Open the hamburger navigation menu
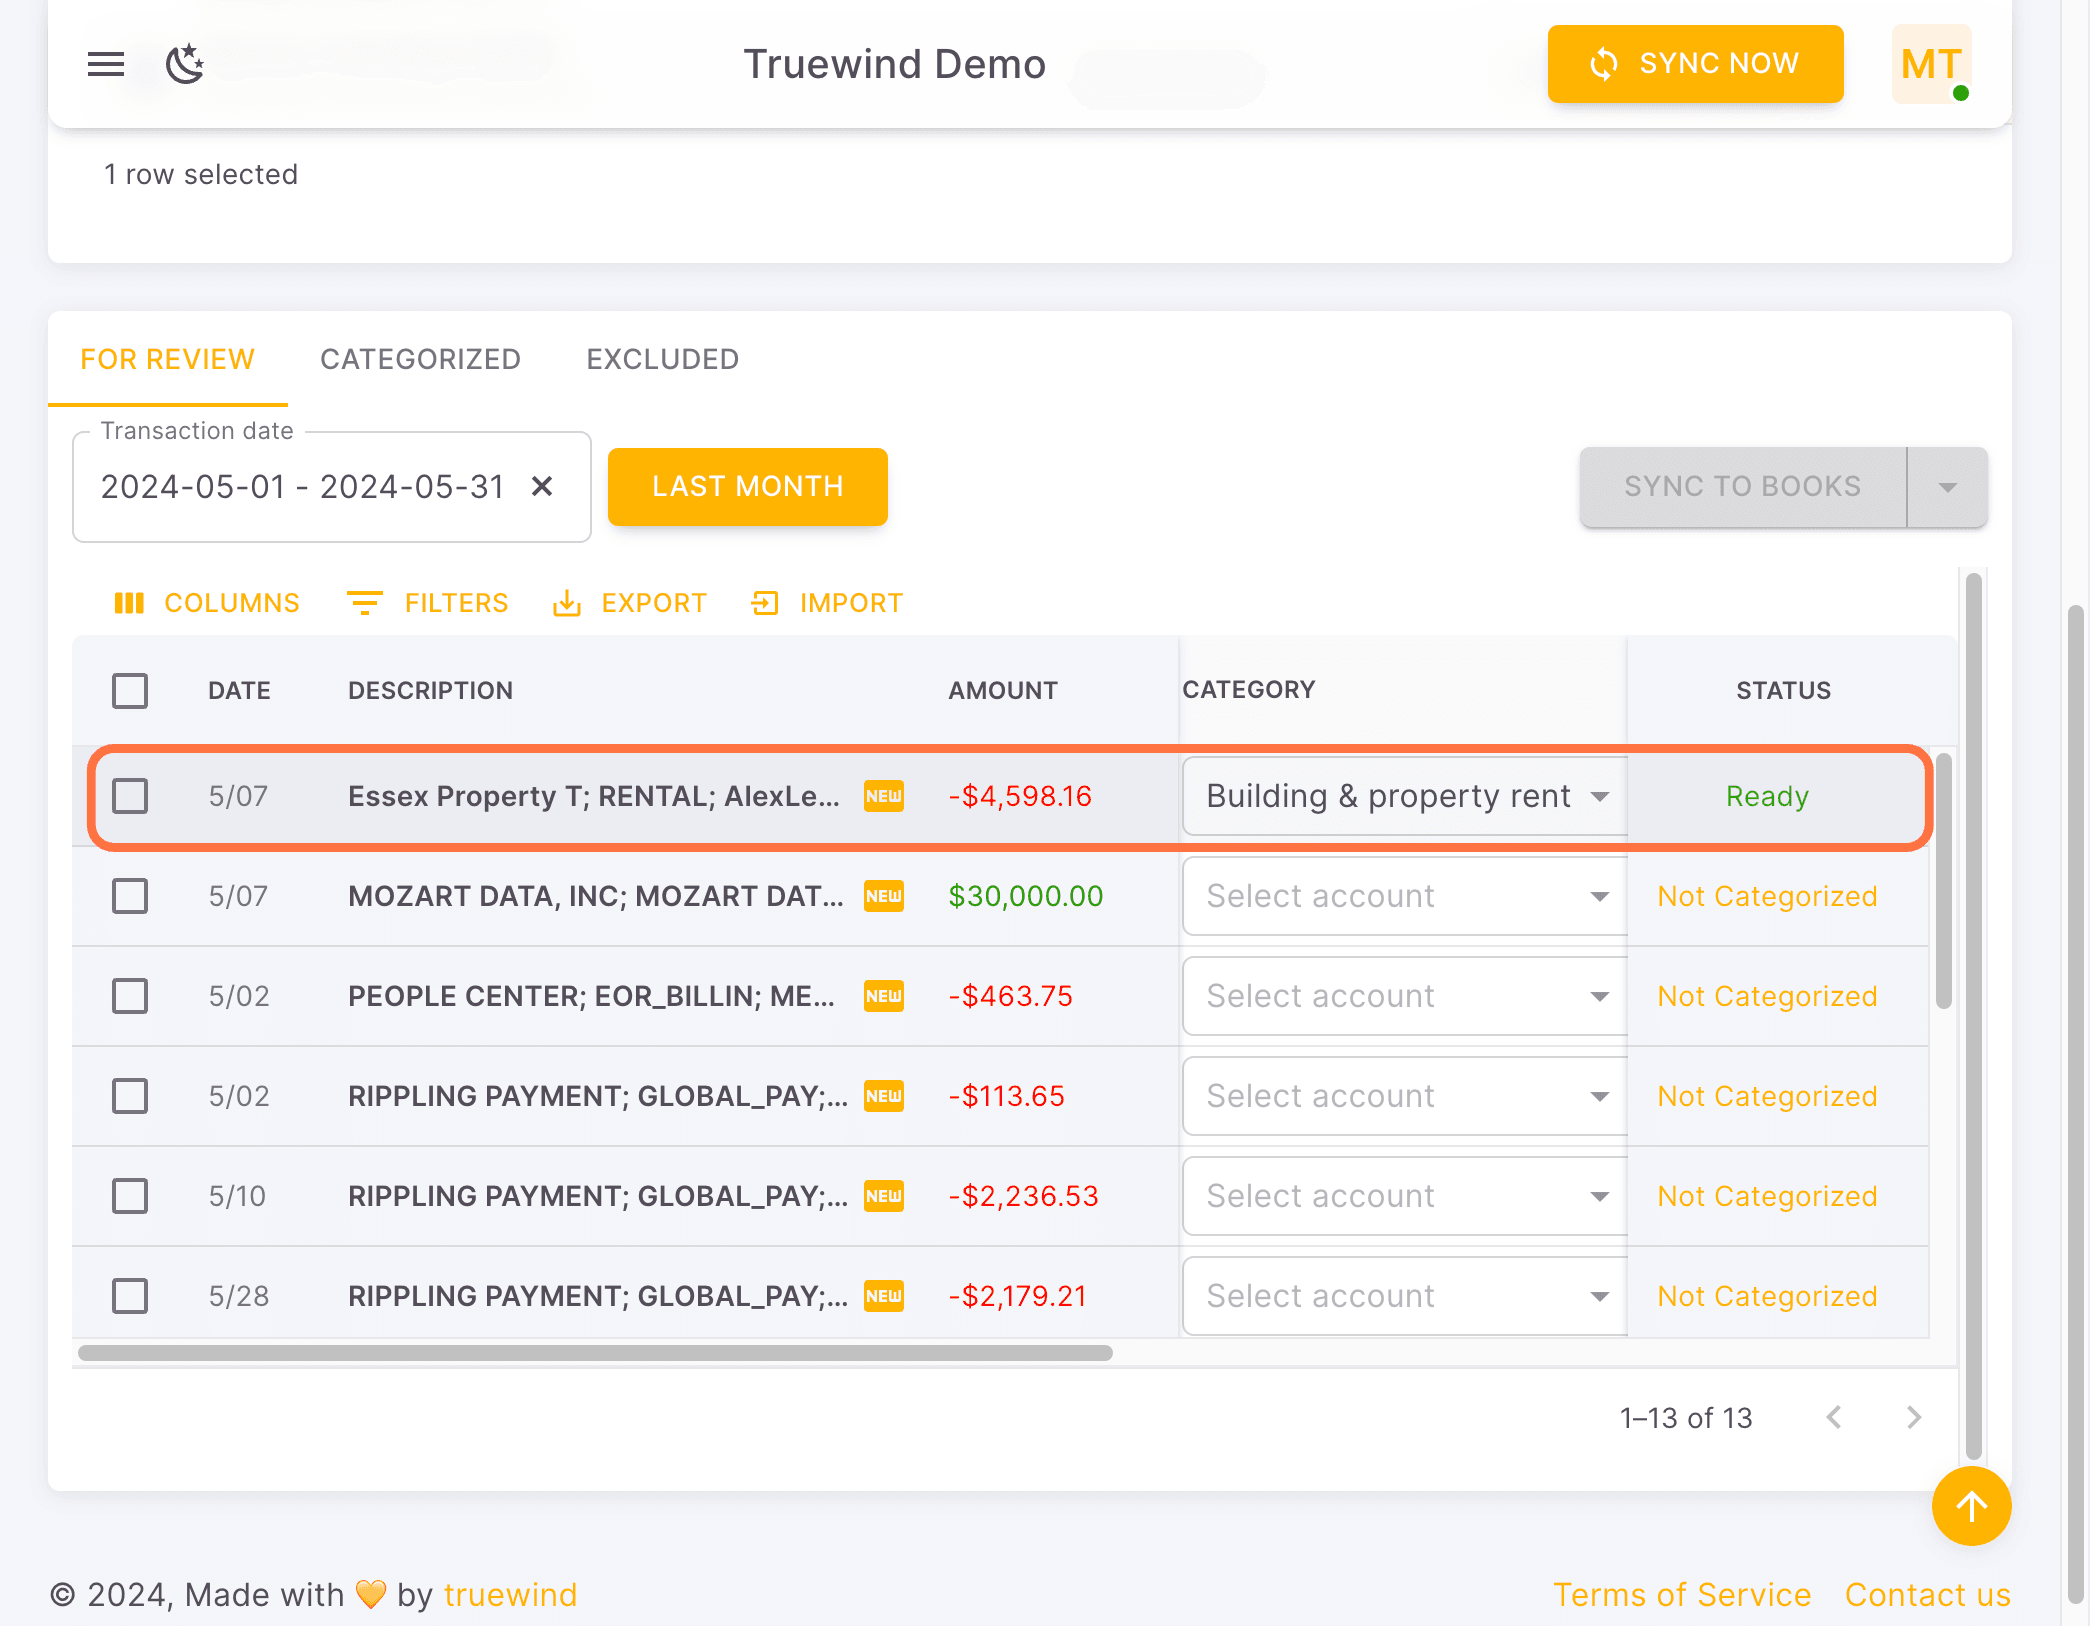 click(x=104, y=63)
